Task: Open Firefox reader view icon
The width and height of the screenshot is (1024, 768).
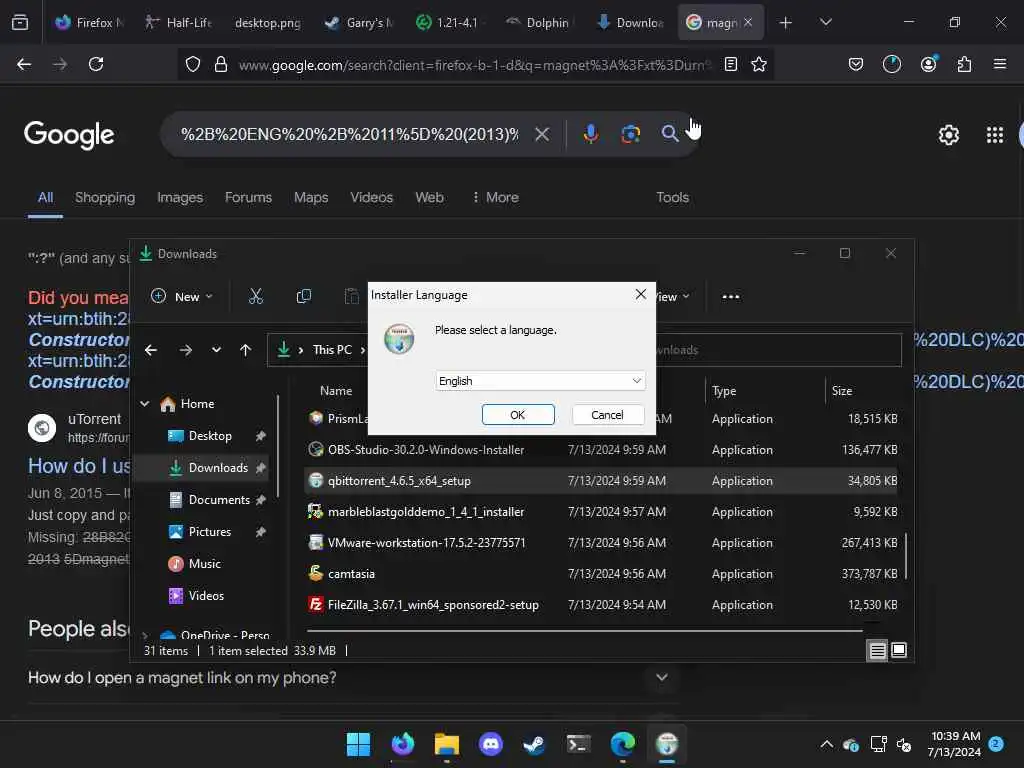Action: (731, 64)
